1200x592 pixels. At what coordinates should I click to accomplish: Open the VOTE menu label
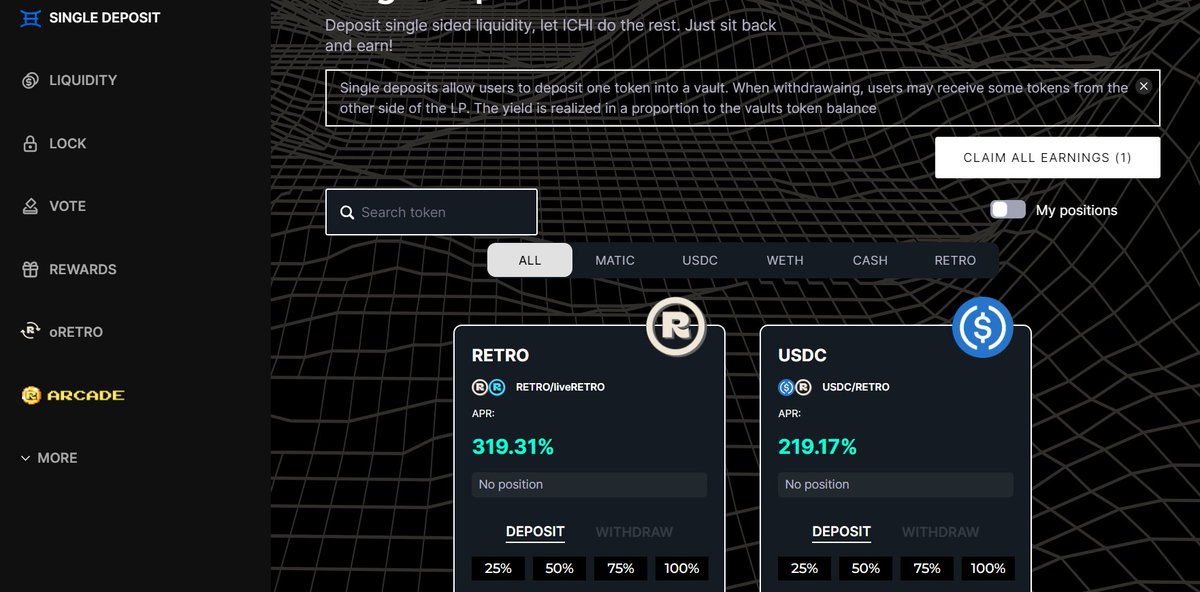point(68,206)
